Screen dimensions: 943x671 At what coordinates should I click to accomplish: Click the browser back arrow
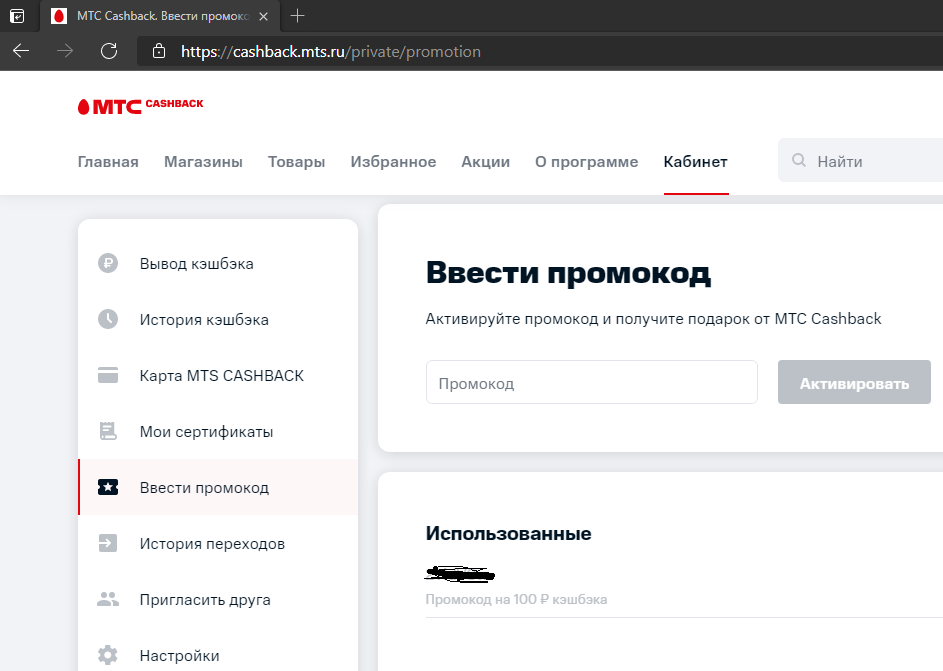tap(21, 51)
